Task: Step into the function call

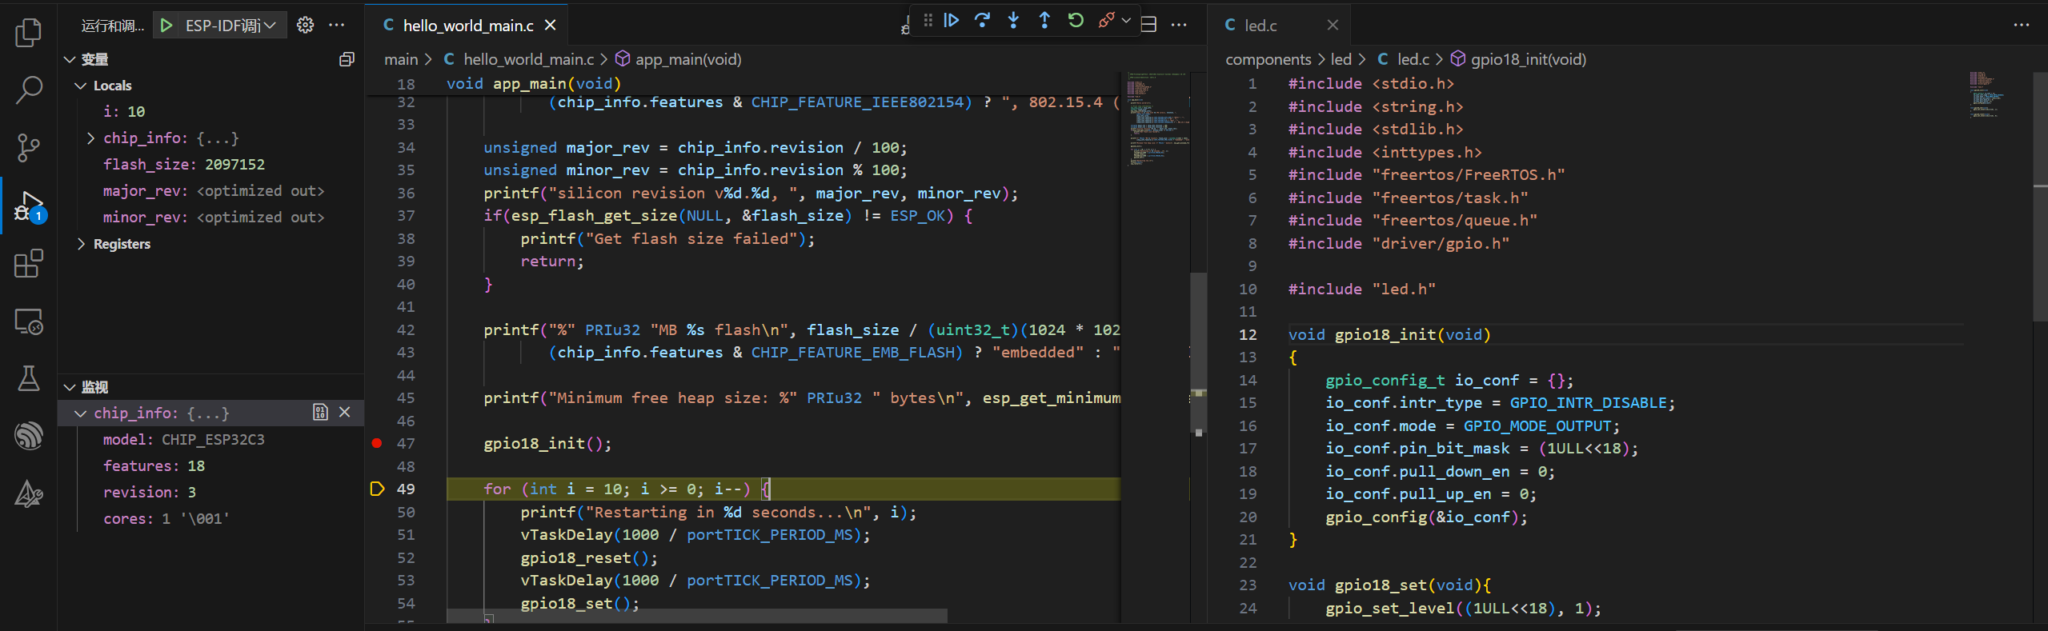Action: click(1013, 20)
